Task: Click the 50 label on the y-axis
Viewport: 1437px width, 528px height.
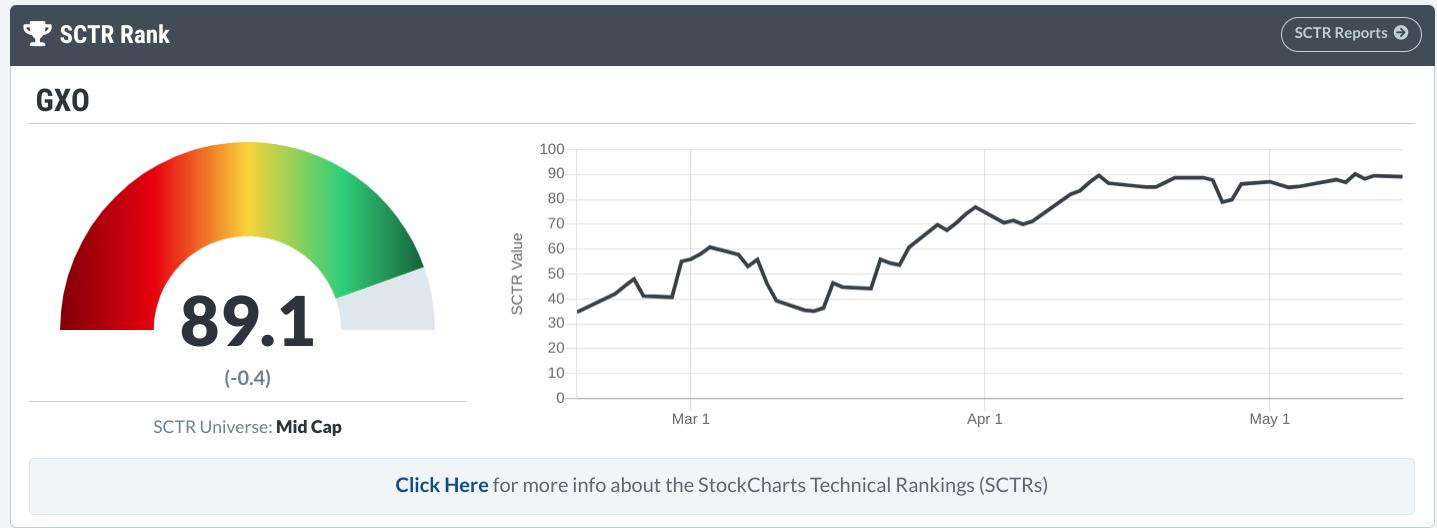Action: tap(554, 274)
